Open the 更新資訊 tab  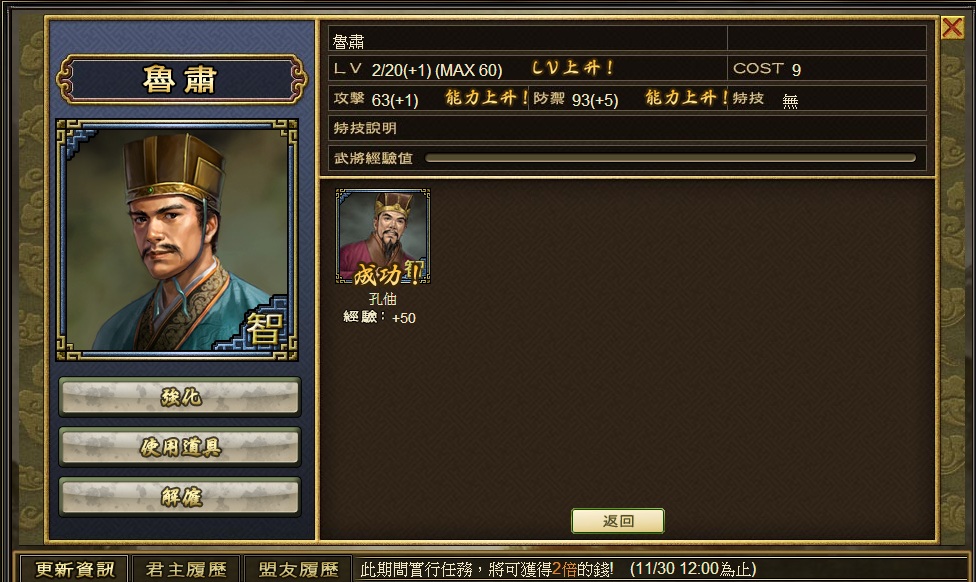pyautogui.click(x=74, y=569)
